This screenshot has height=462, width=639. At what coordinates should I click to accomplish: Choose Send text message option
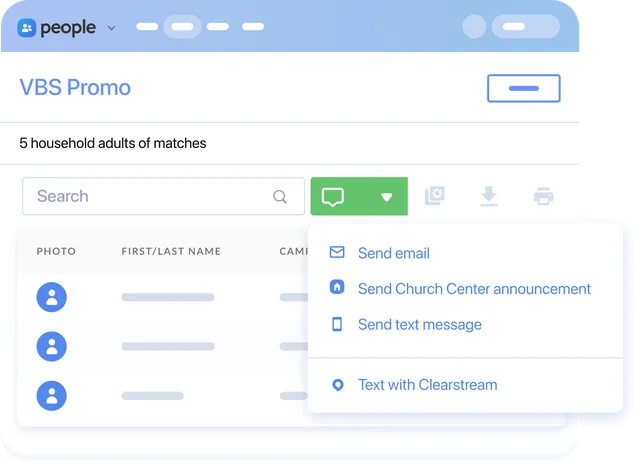tap(420, 325)
